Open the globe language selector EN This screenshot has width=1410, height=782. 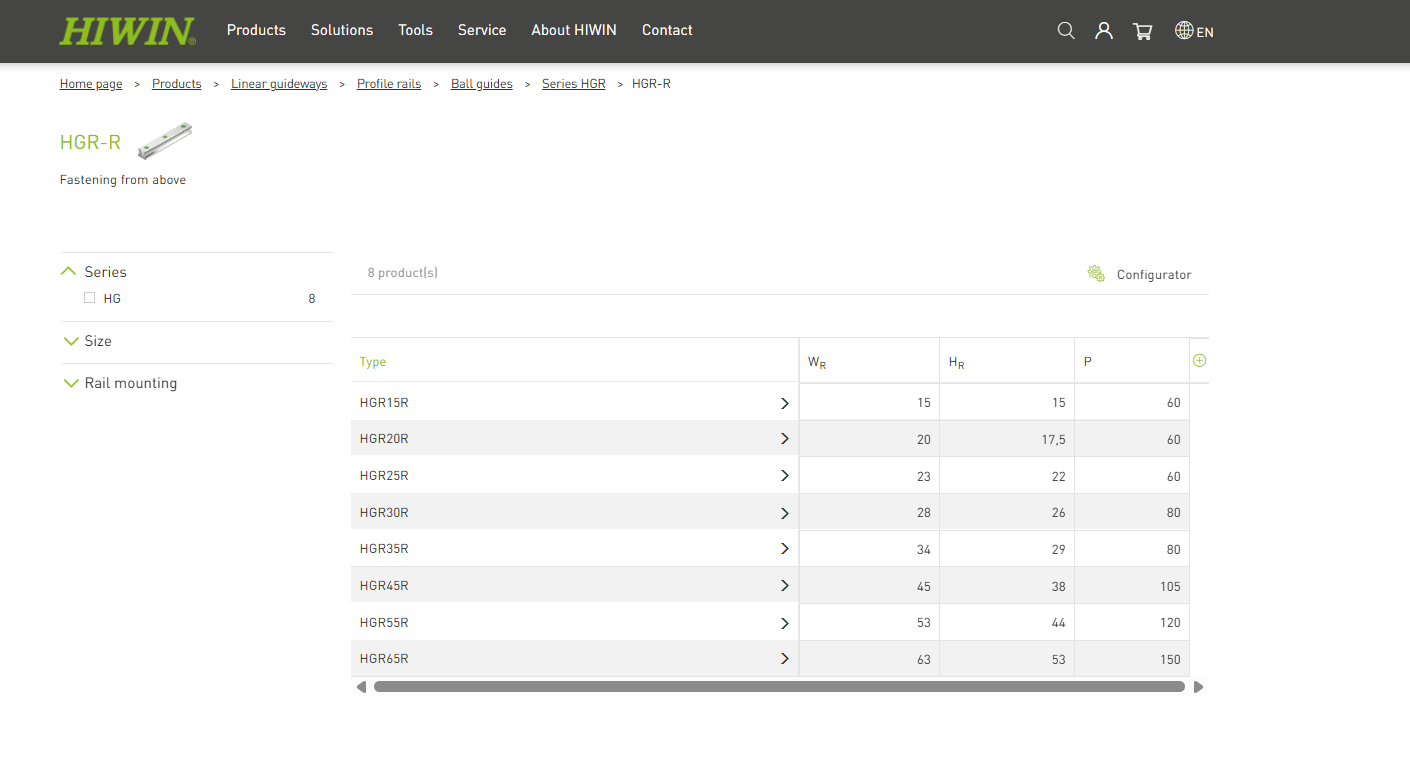pyautogui.click(x=1194, y=31)
